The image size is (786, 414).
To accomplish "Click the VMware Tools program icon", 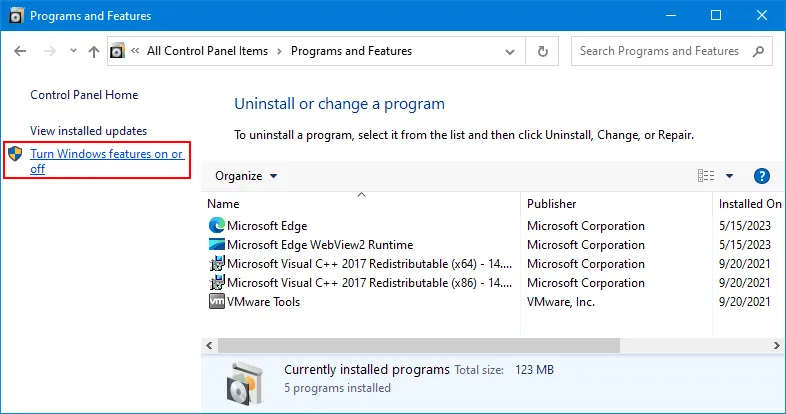I will coord(217,302).
